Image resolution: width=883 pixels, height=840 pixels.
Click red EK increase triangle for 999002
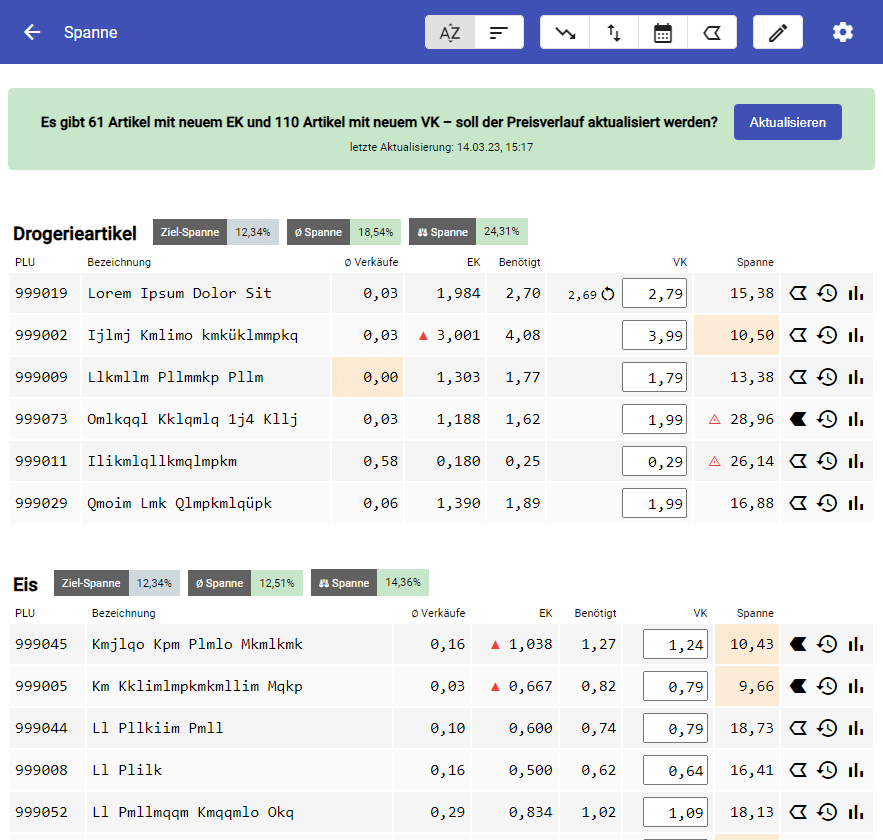coord(423,336)
